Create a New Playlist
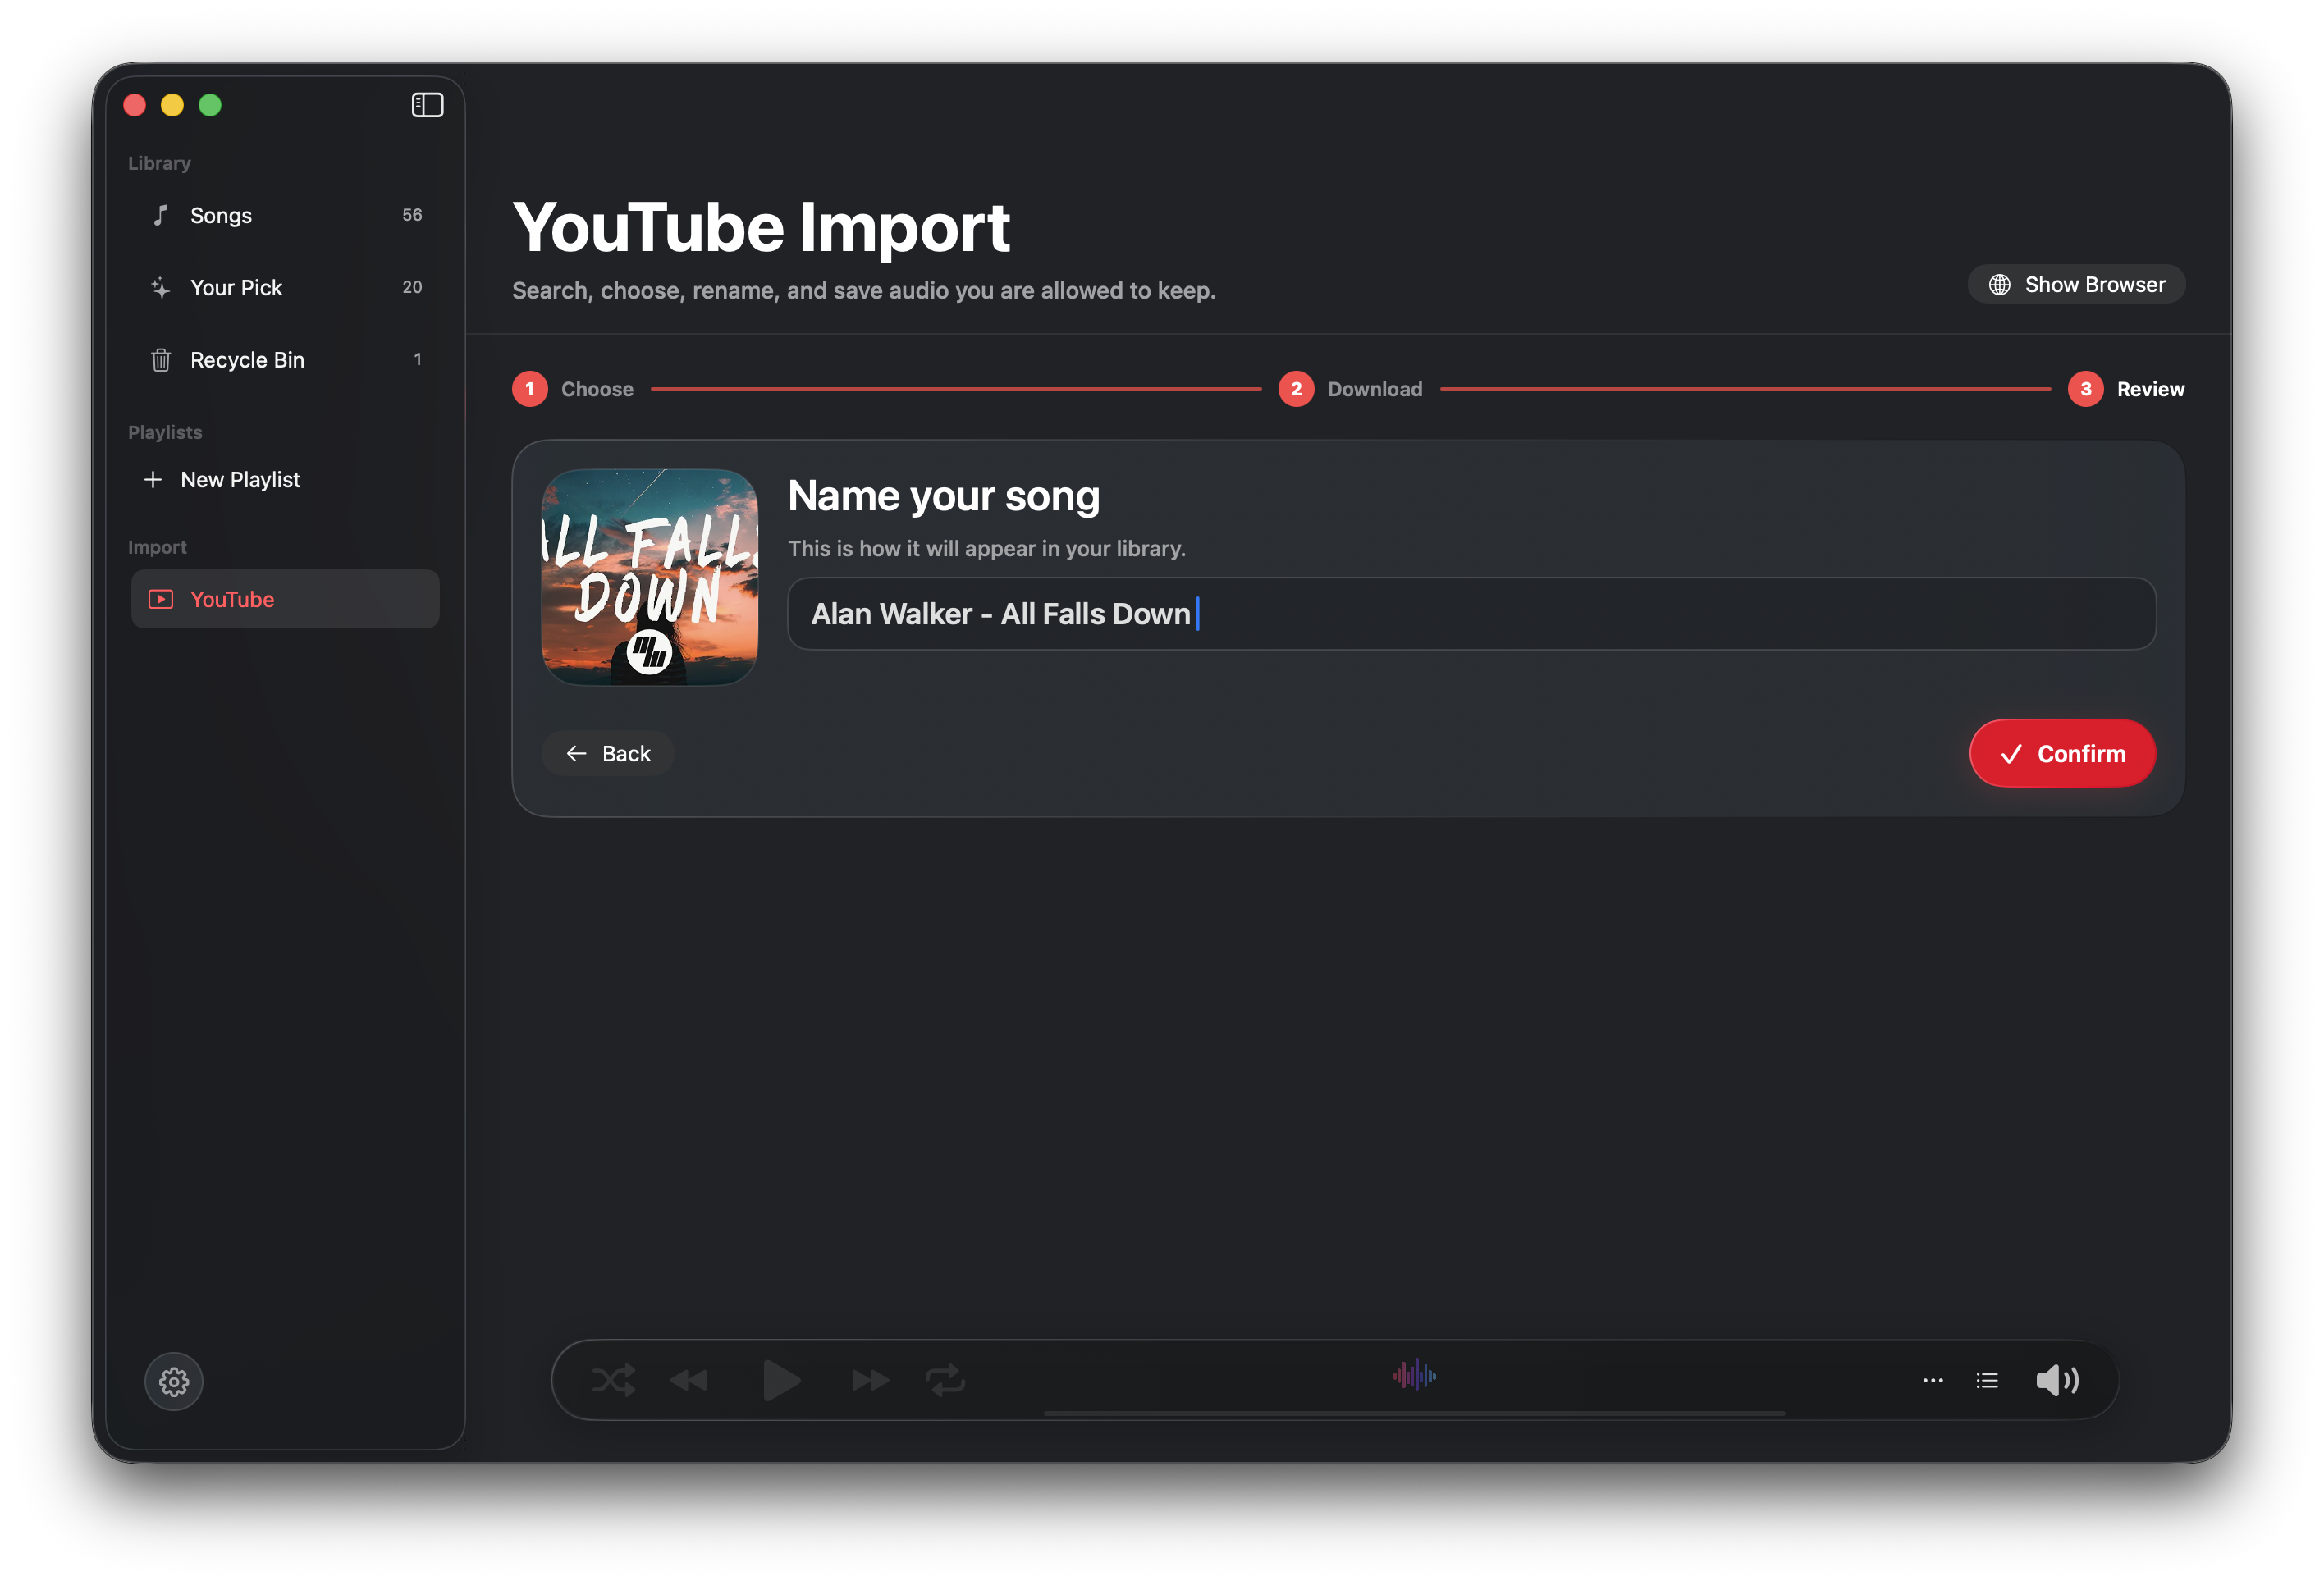The image size is (2324, 1585). tap(222, 480)
